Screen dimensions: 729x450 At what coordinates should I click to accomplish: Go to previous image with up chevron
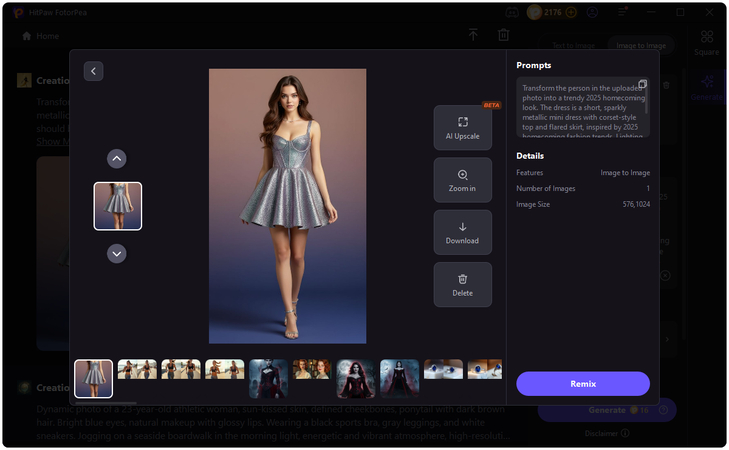[x=117, y=159]
